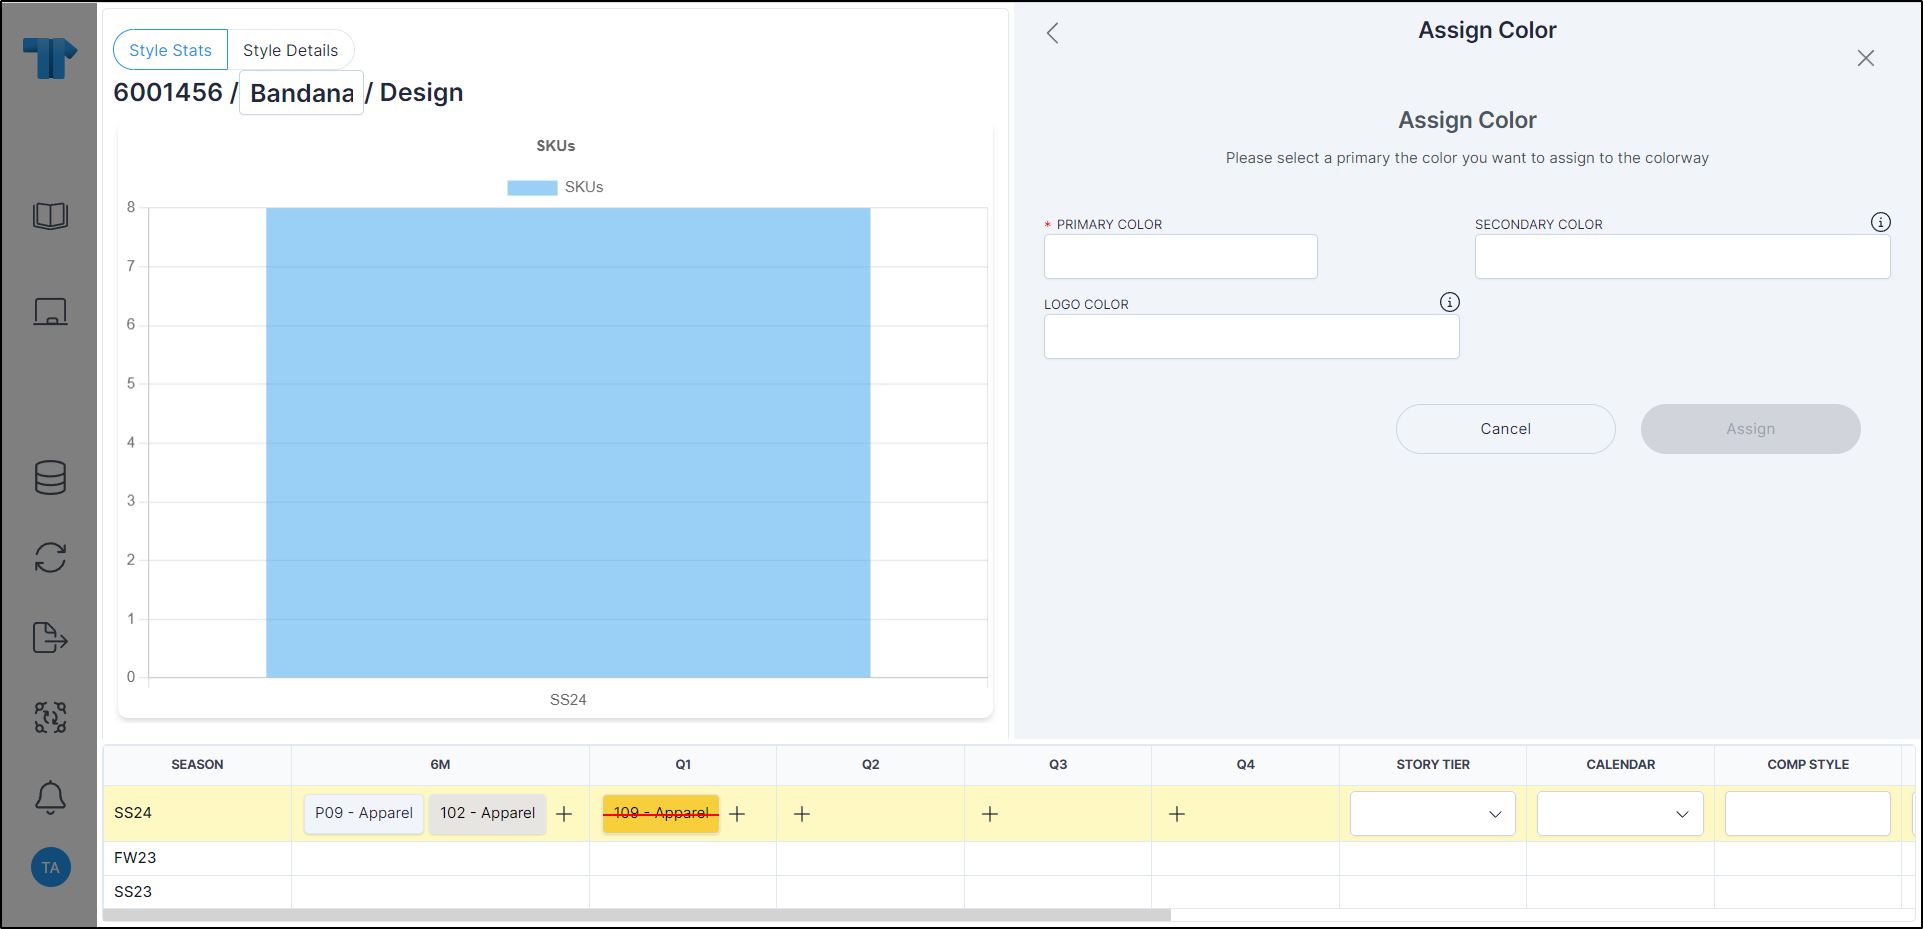Open the integrations network icon in sidebar
The width and height of the screenshot is (1923, 929).
tap(49, 717)
